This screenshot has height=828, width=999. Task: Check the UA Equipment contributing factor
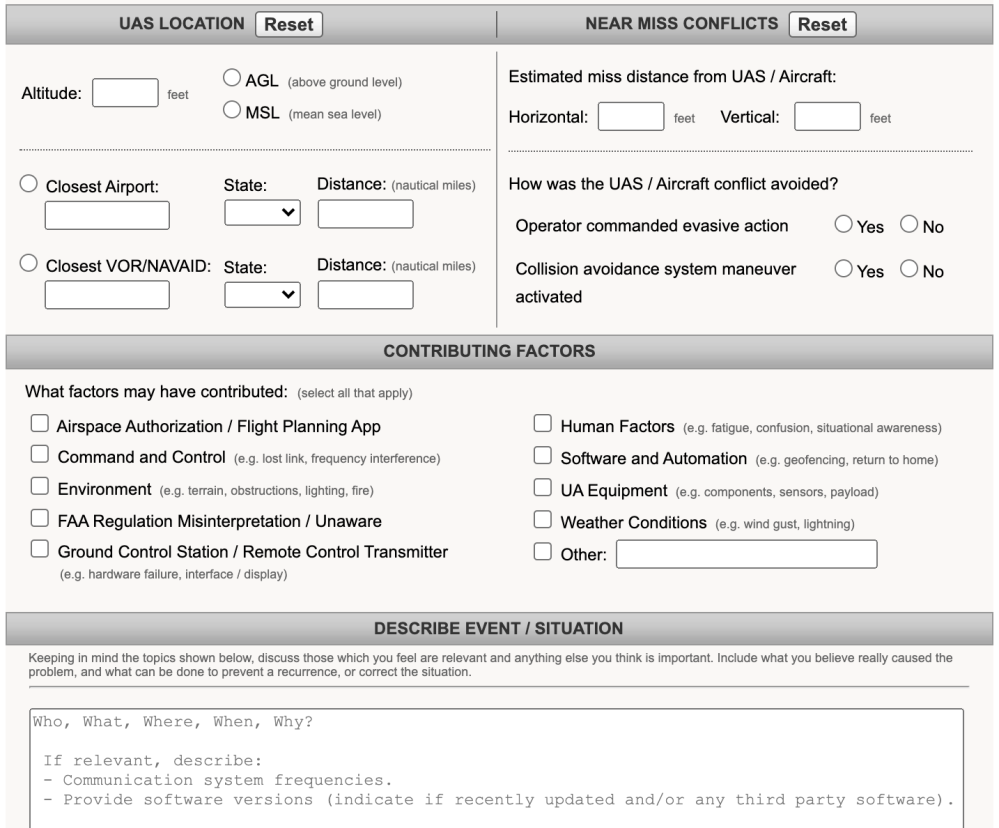[542, 489]
